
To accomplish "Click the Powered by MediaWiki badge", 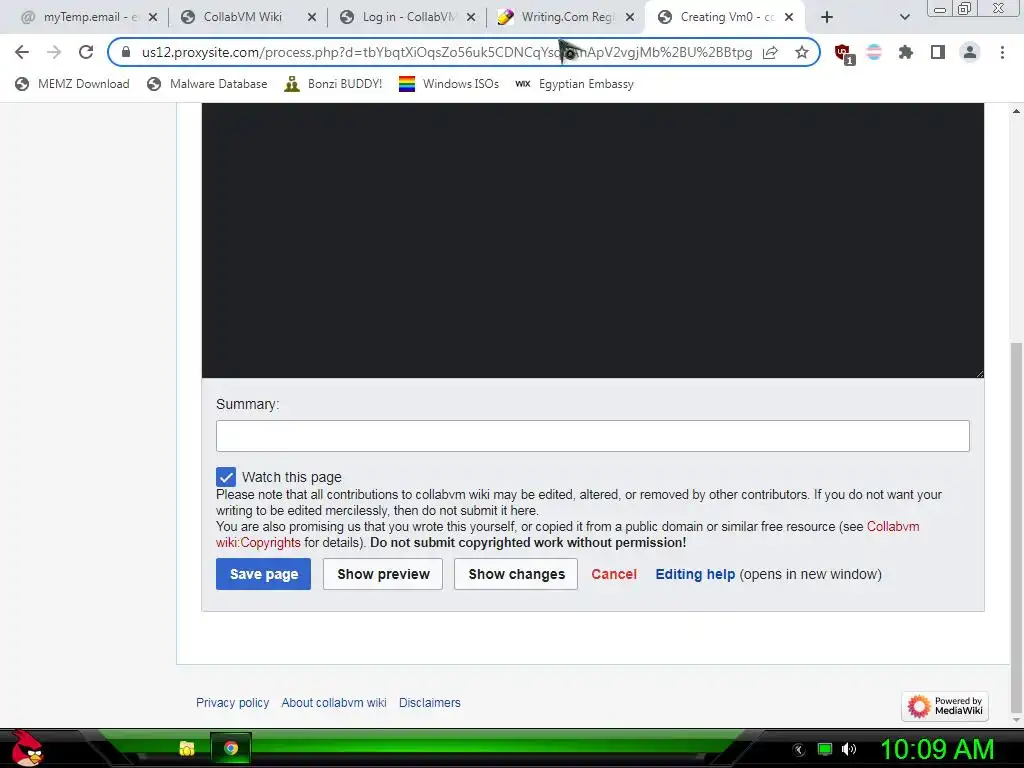I will point(945,706).
